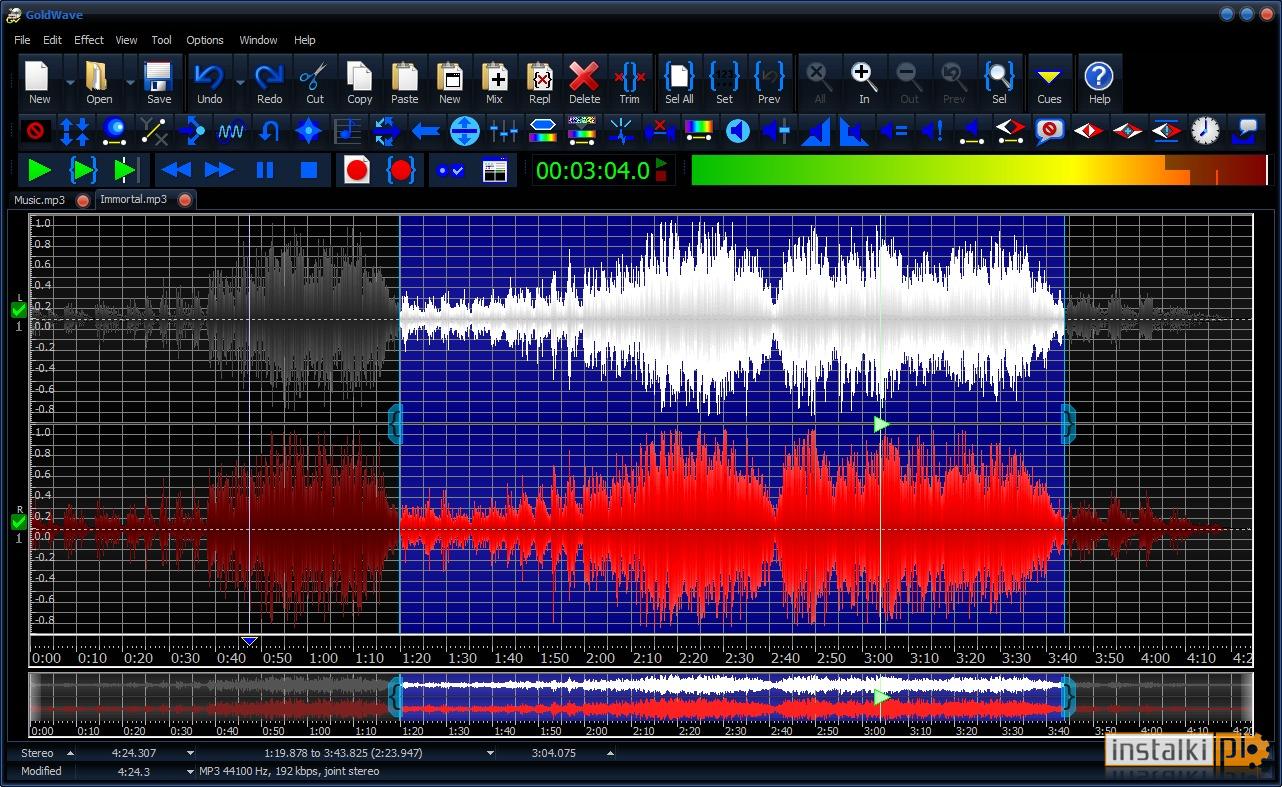Image resolution: width=1282 pixels, height=787 pixels.
Task: Start recording with red Record button
Action: (357, 170)
